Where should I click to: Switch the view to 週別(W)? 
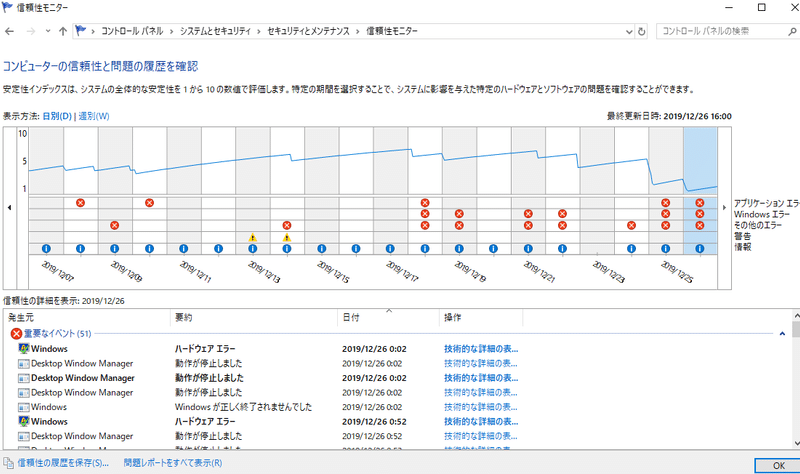tap(94, 116)
